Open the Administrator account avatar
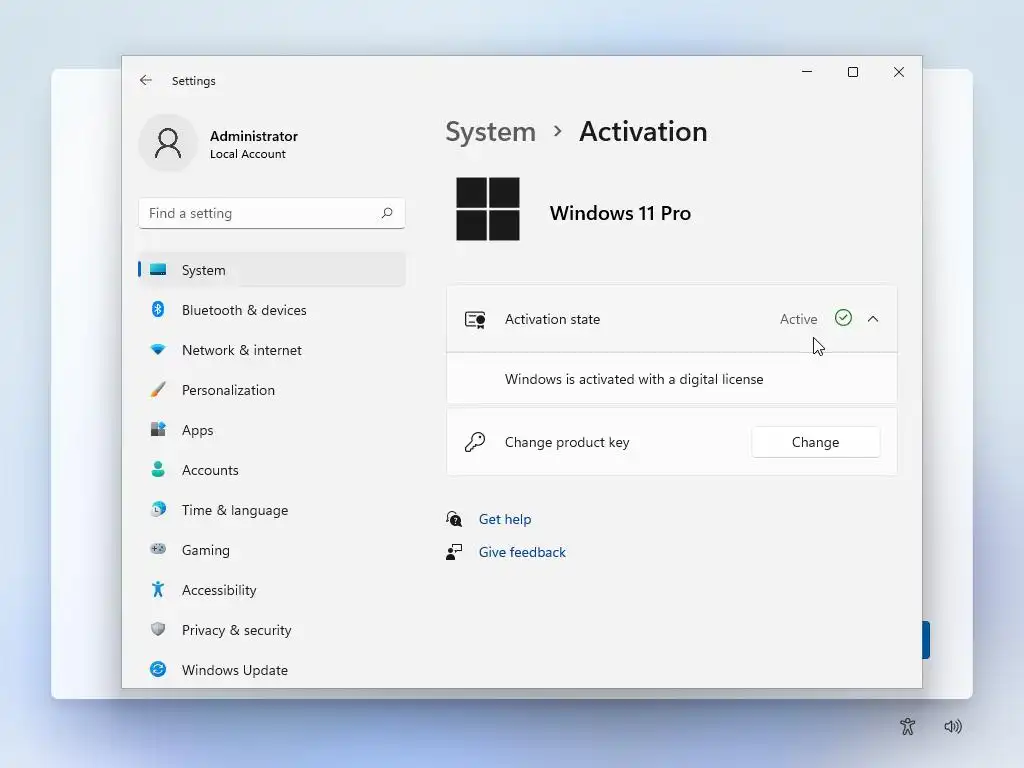 [x=168, y=143]
